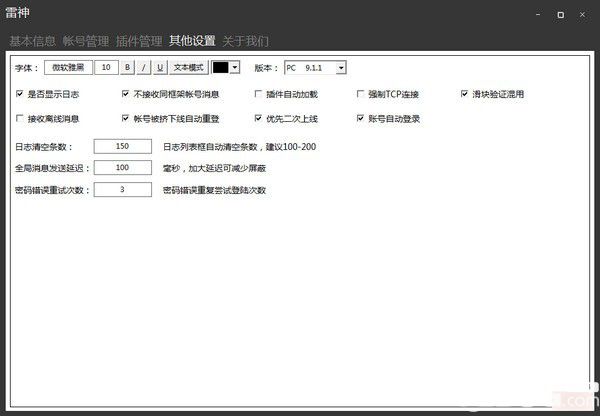
Task: Click the 密码错误重试次数 field showing 3
Action: (123, 189)
